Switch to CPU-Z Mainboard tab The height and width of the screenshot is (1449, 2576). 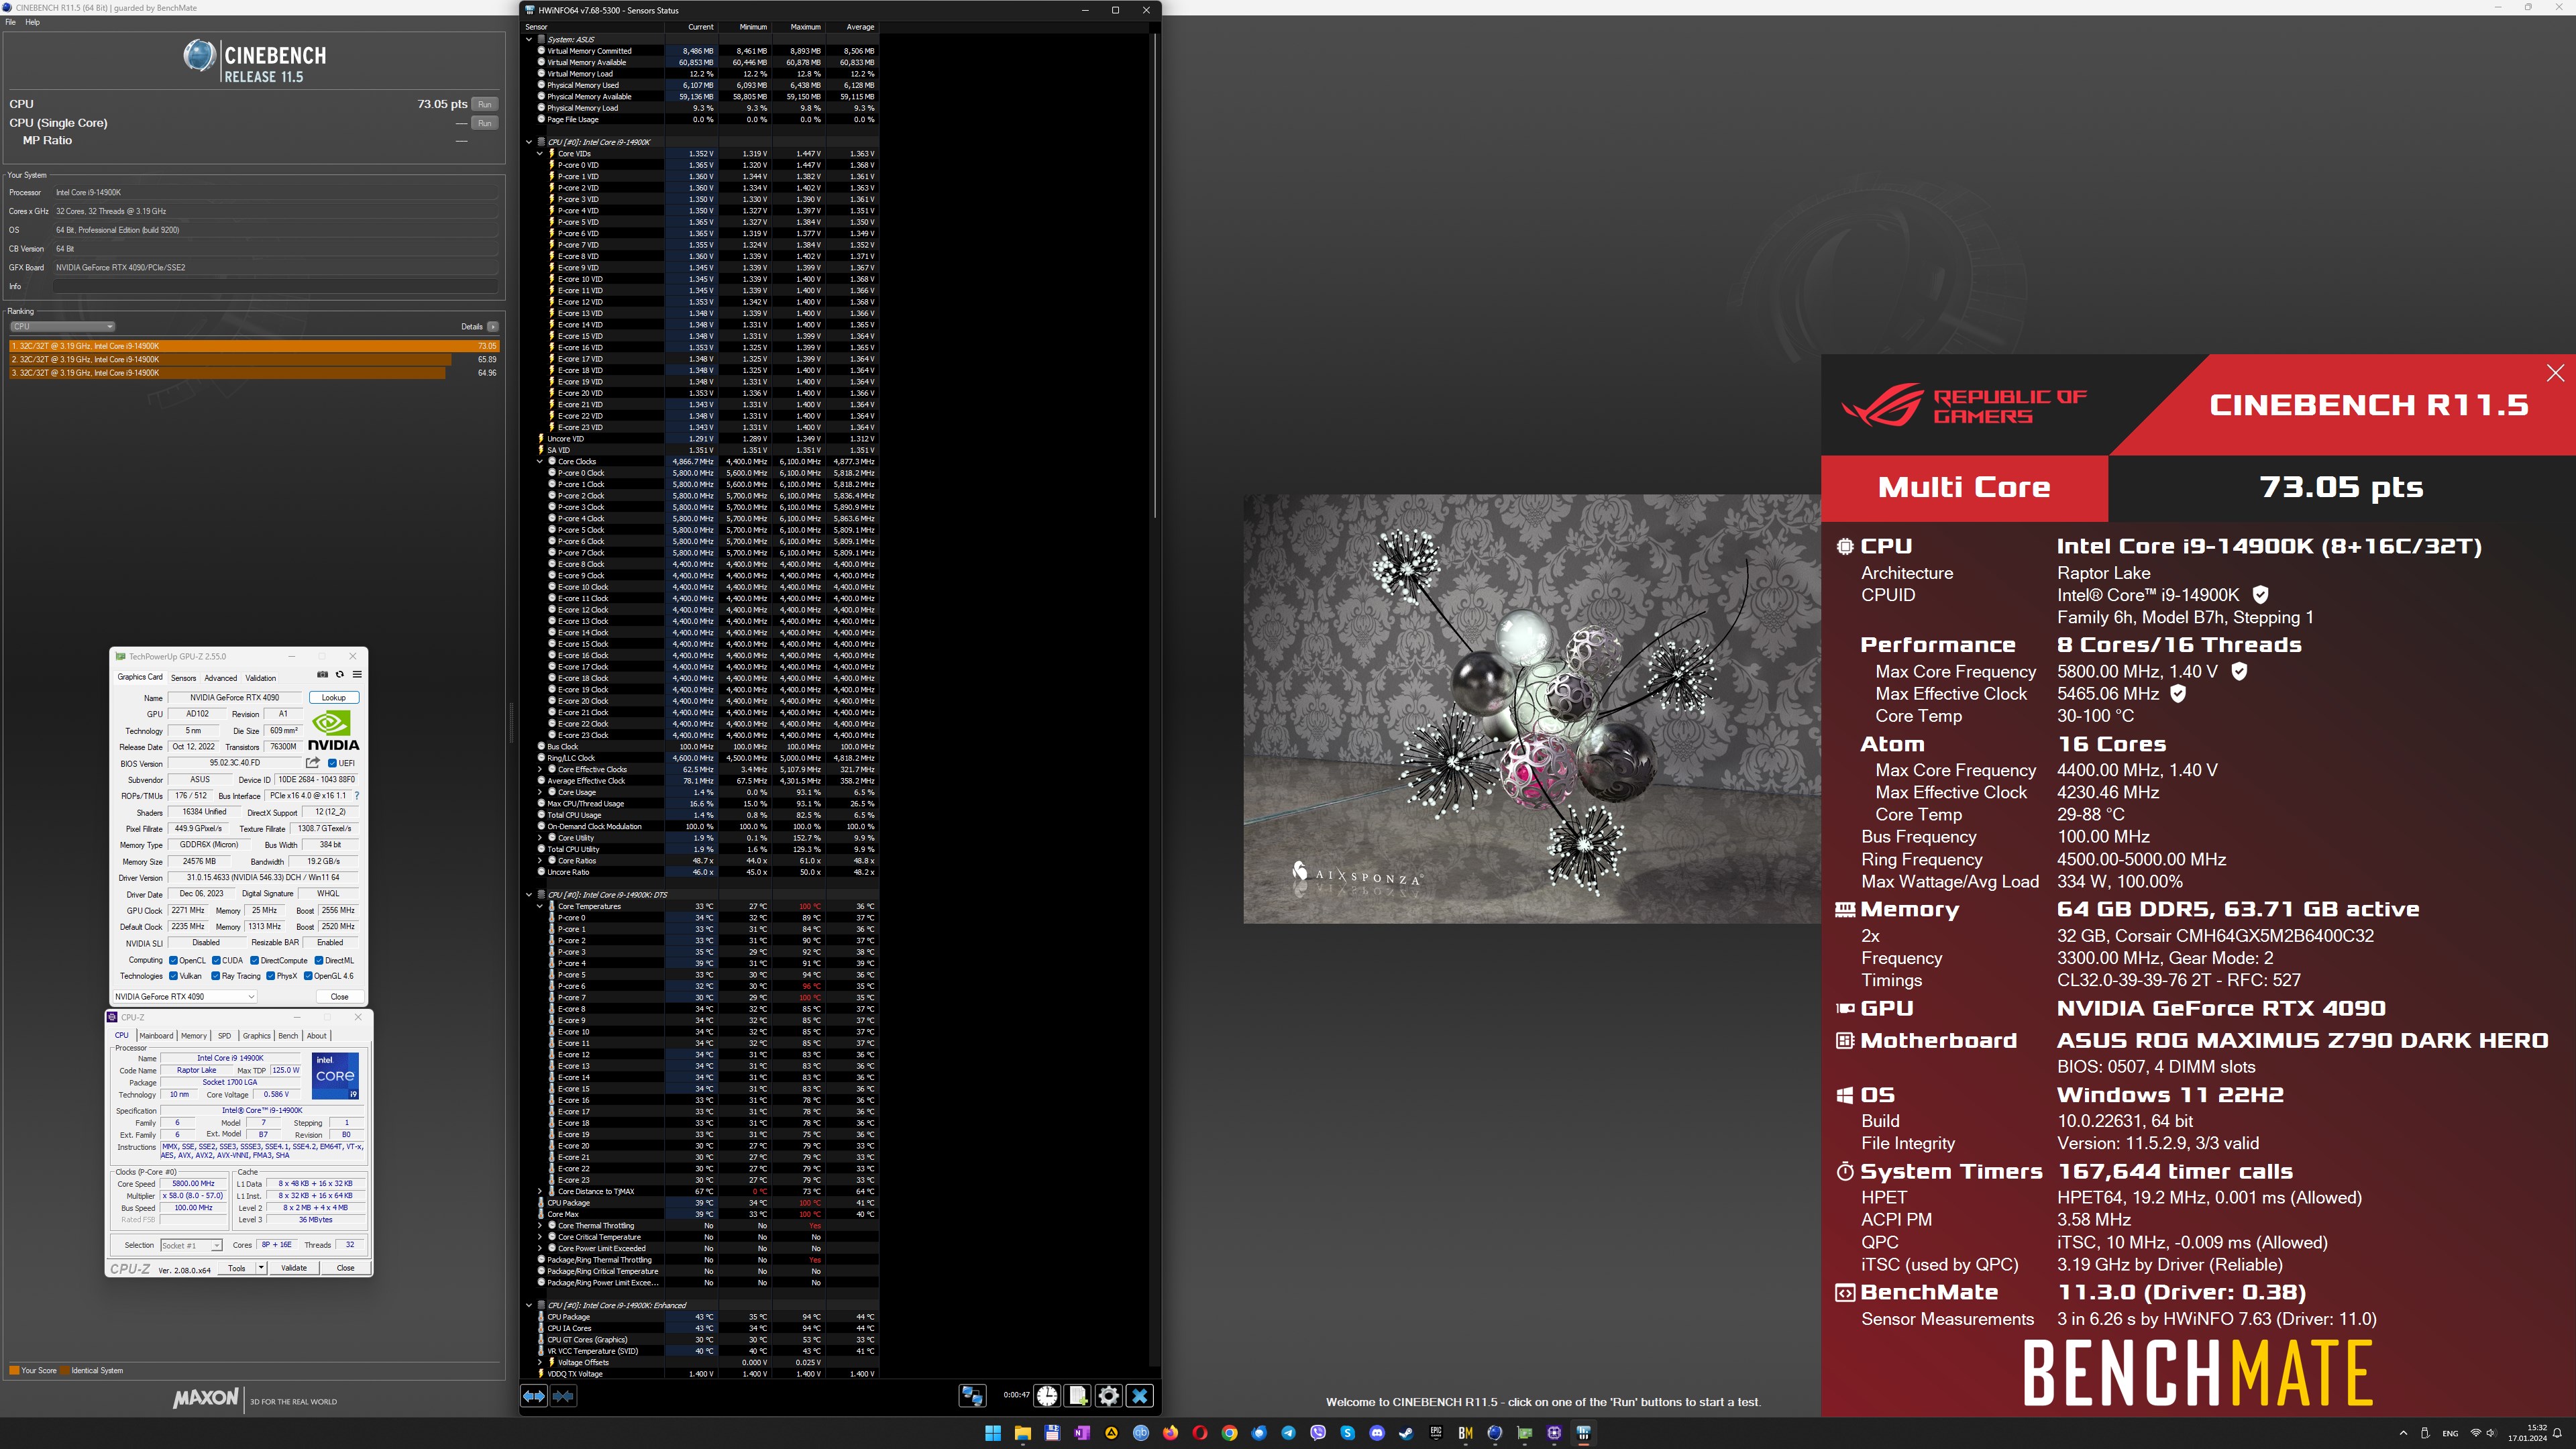(x=156, y=1036)
